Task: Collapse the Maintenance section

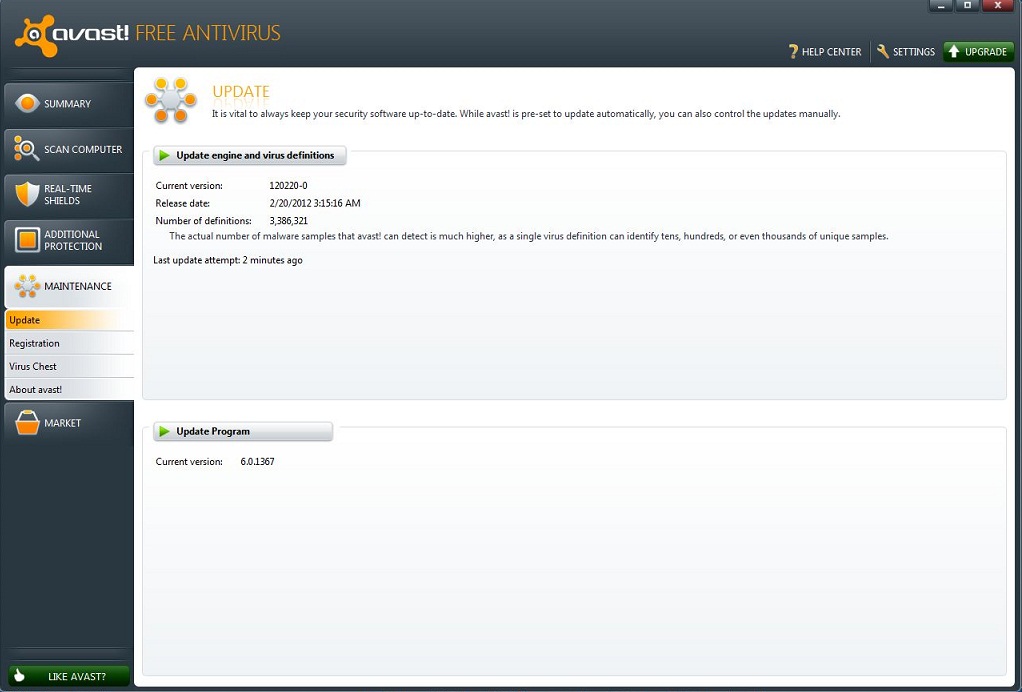Action: pyautogui.click(x=68, y=286)
